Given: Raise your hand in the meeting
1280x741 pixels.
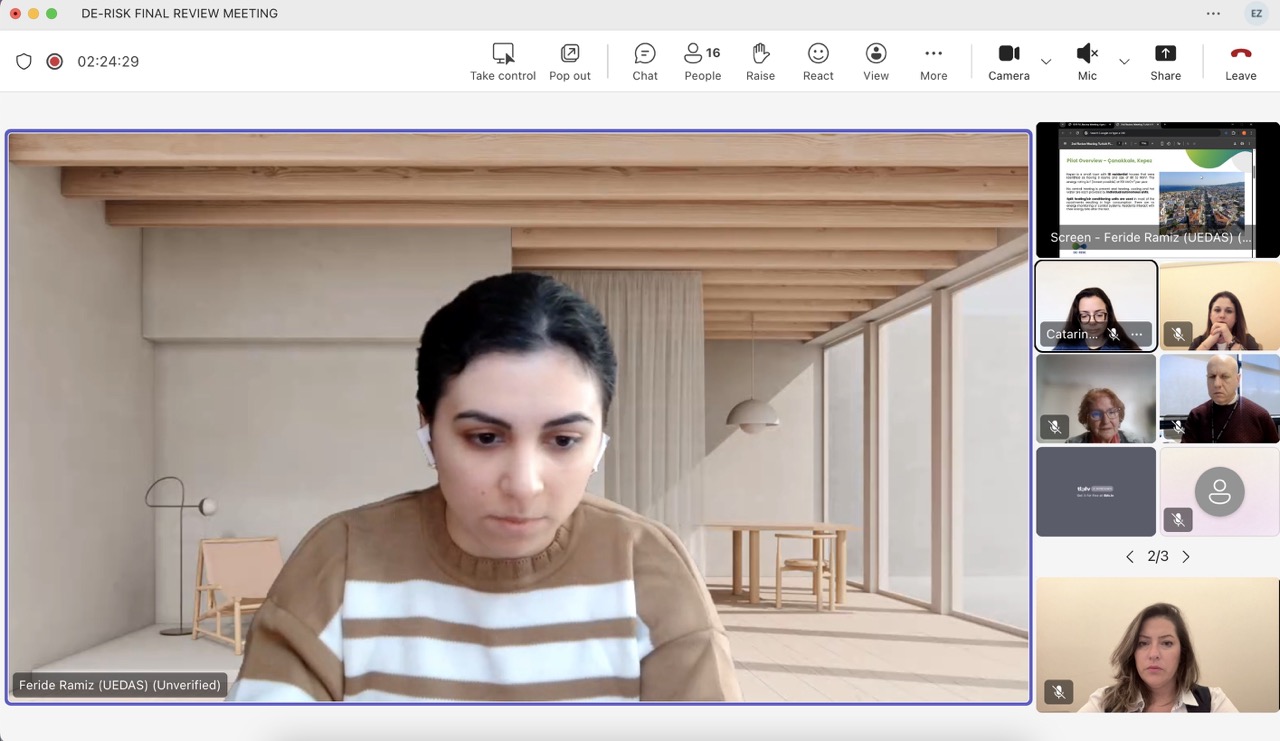Looking at the screenshot, I should (760, 61).
